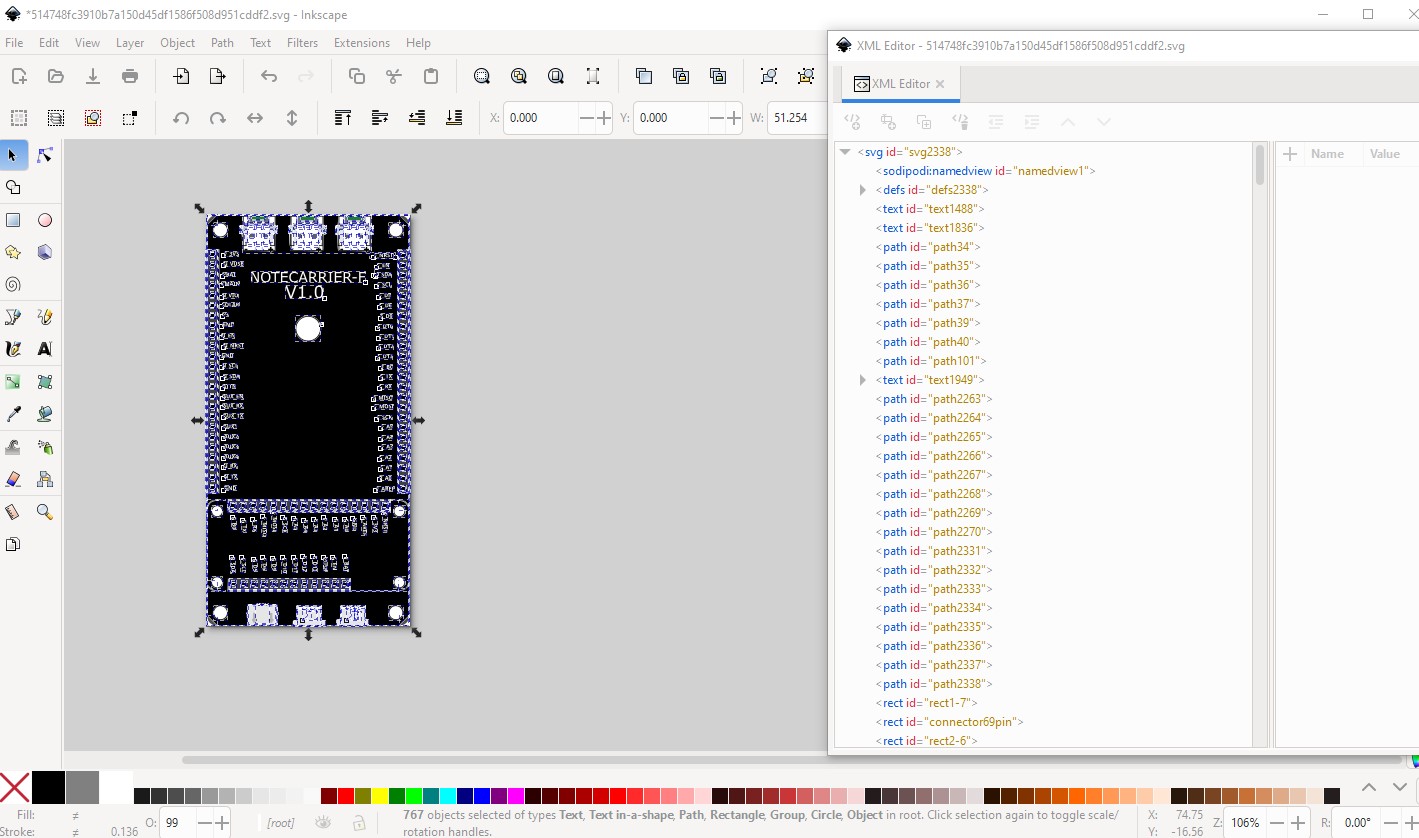Pick the yellow palette swatch
This screenshot has width=1419, height=838.
click(379, 796)
